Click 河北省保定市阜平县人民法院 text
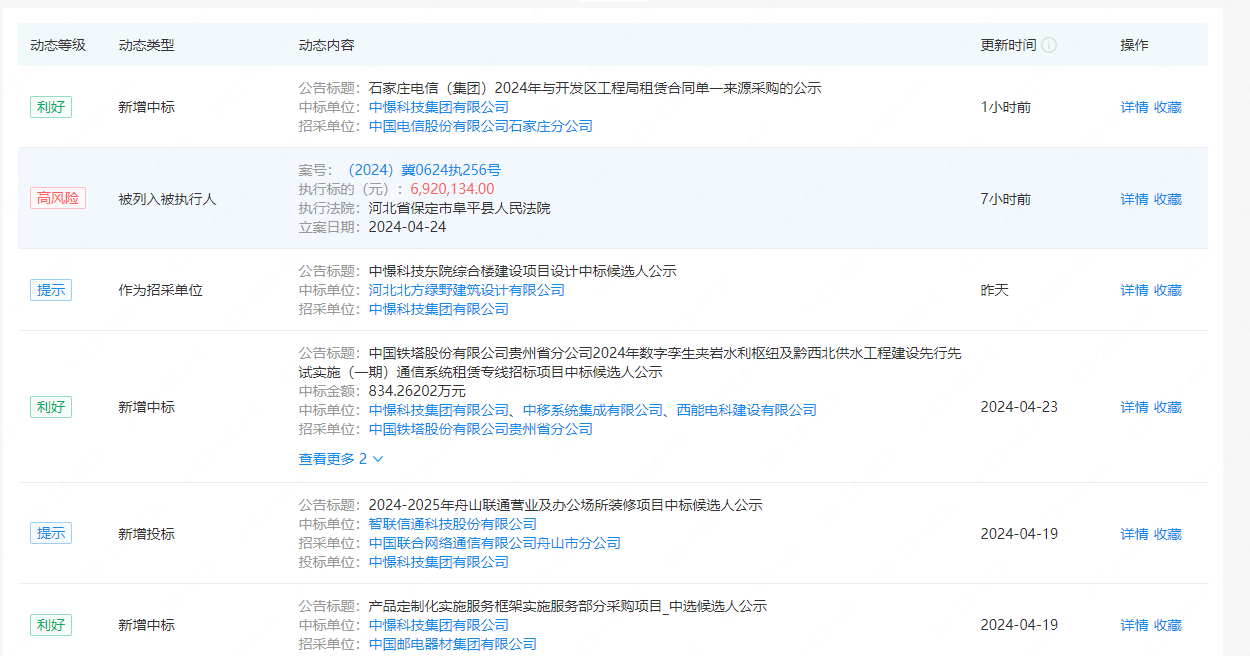 click(460, 208)
